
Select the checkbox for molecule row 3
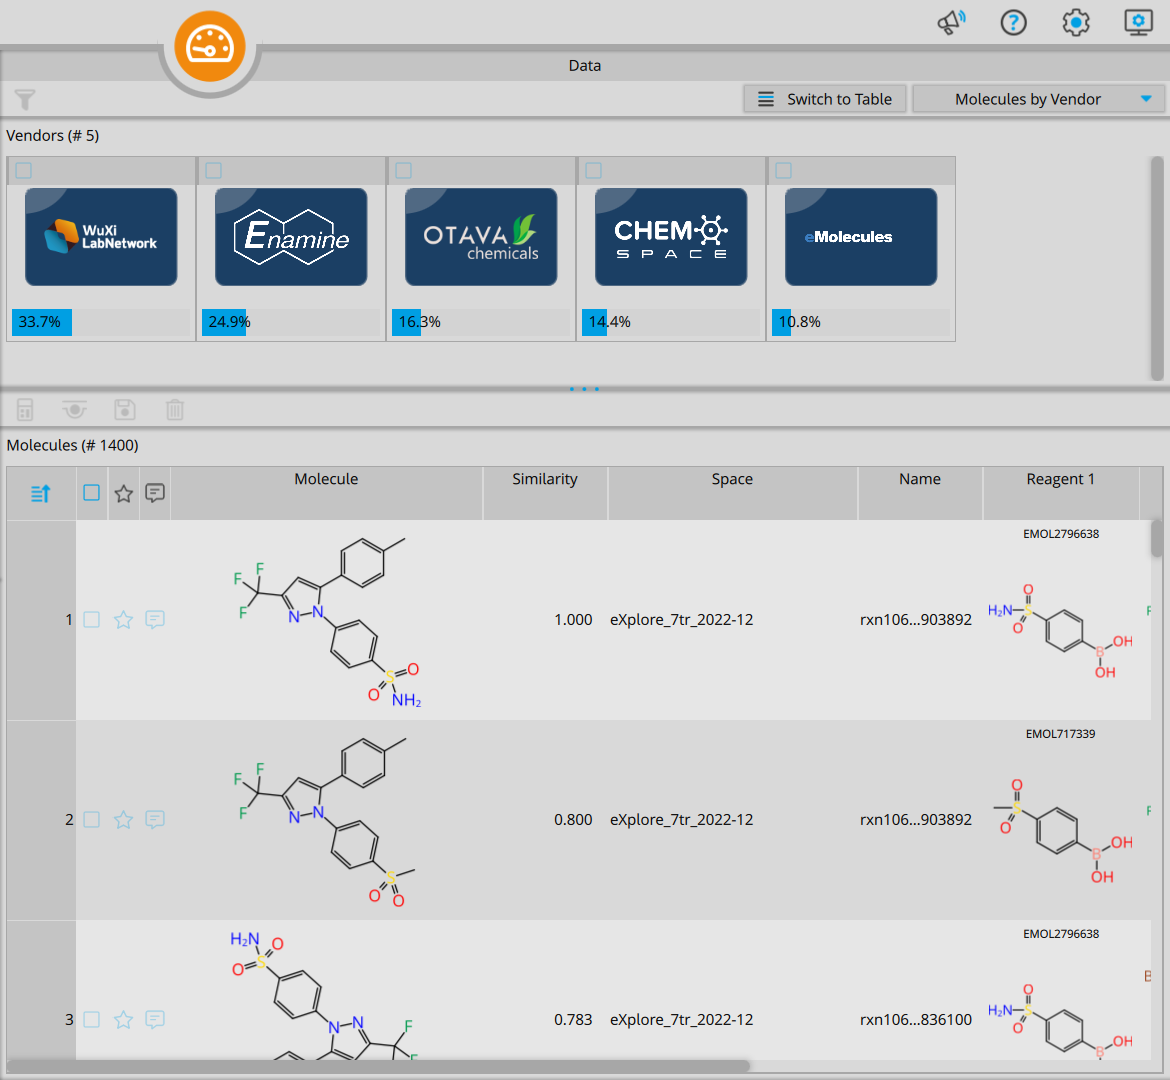[91, 1020]
